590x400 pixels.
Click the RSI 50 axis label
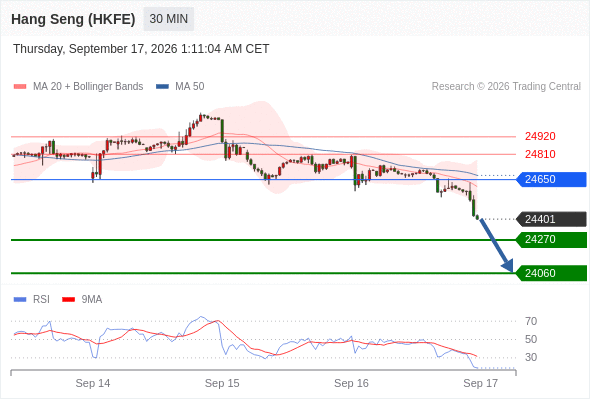pyautogui.click(x=531, y=339)
